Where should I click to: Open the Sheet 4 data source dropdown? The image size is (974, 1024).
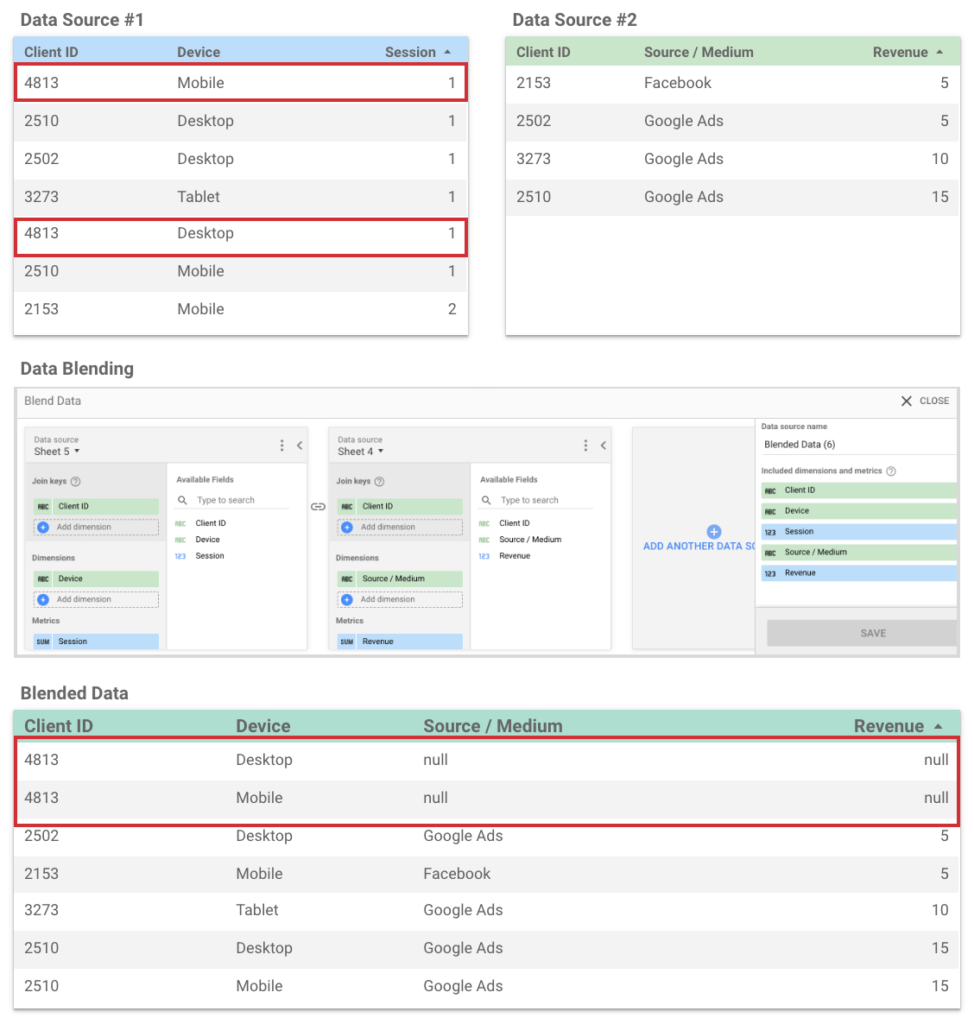click(361, 452)
